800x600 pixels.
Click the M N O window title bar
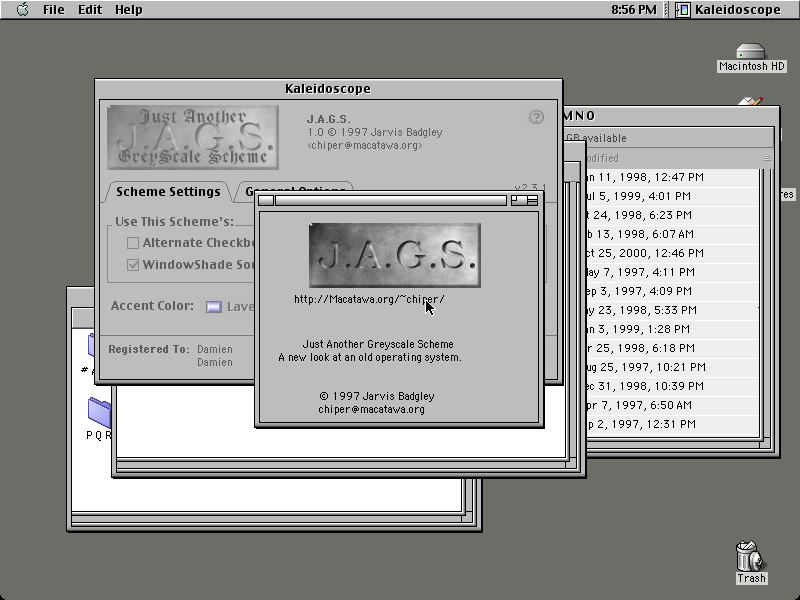pyautogui.click(x=671, y=116)
